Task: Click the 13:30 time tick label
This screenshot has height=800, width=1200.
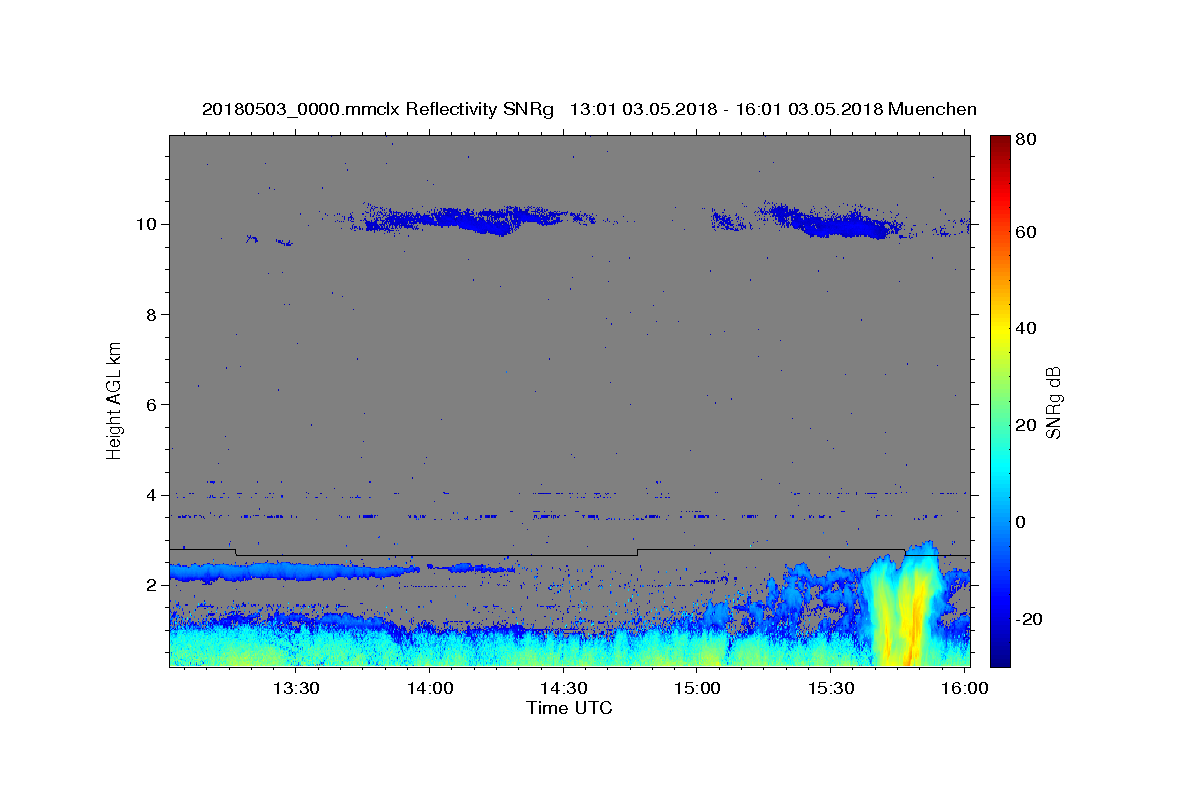Action: click(296, 689)
